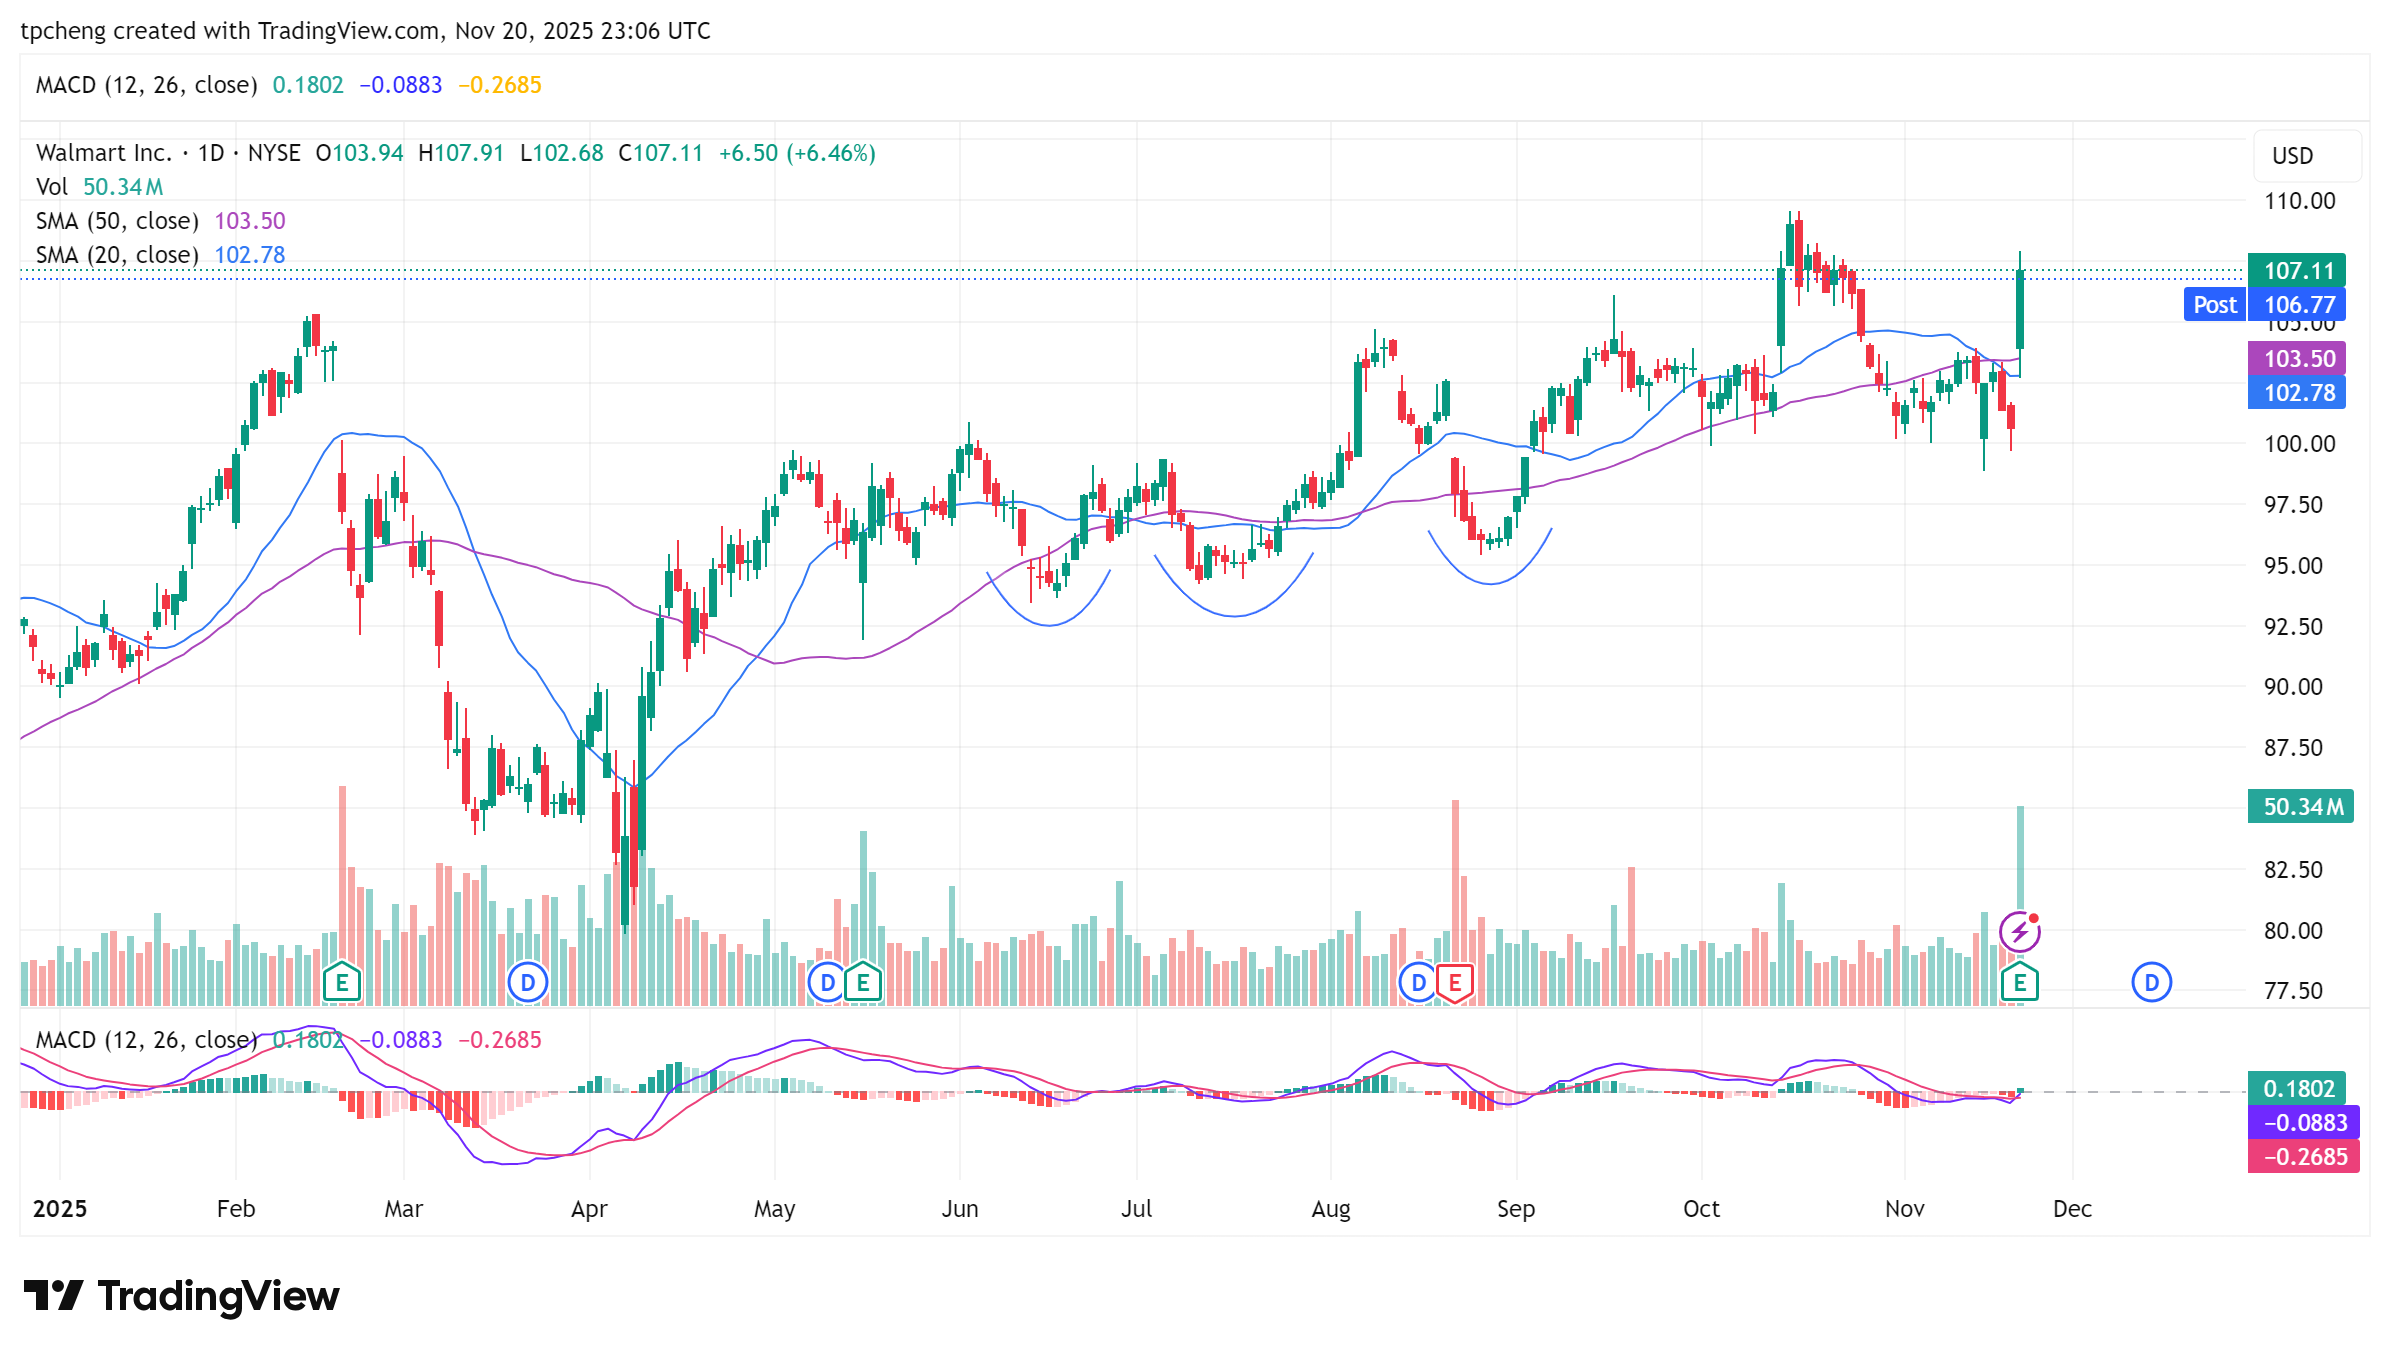Click the February earnings E marker
Image resolution: width=2390 pixels, height=1356 pixels.
click(341, 982)
